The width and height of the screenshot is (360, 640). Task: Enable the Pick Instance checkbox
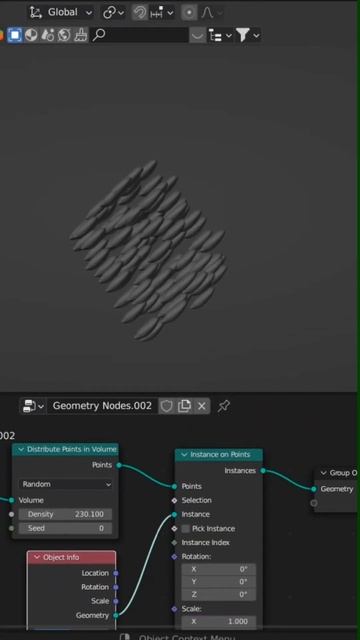click(186, 529)
